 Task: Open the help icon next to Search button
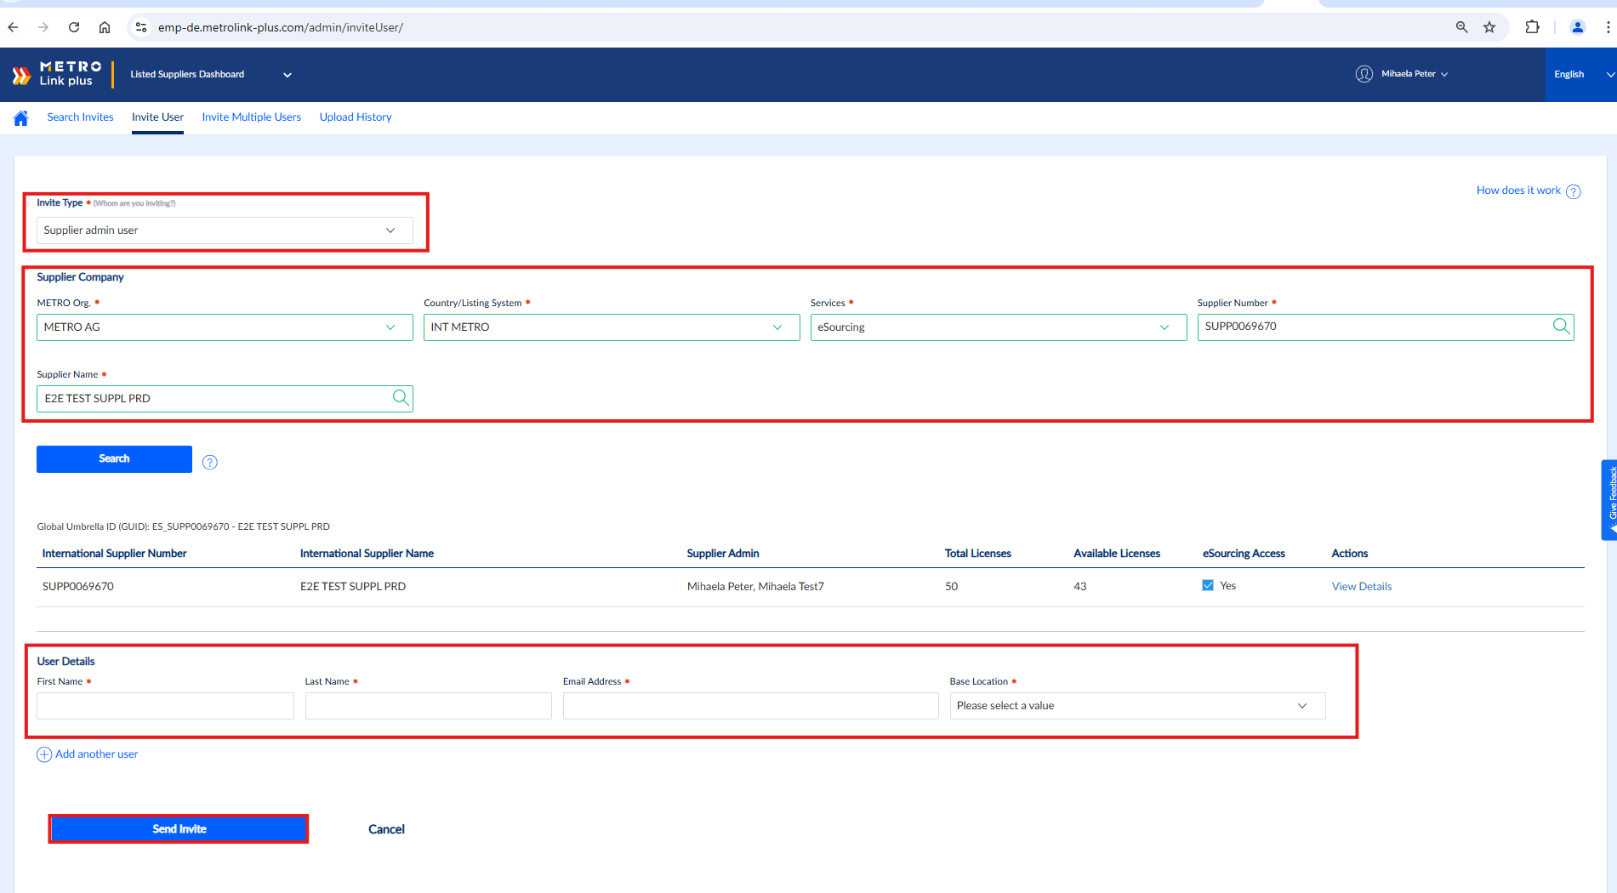210,462
